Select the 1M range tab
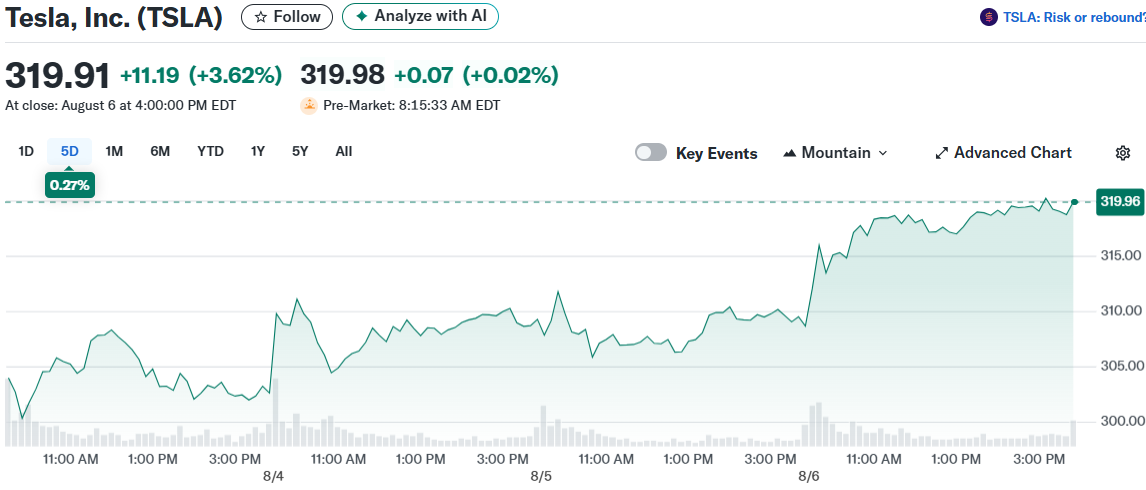Image resolution: width=1146 pixels, height=490 pixels. 114,151
